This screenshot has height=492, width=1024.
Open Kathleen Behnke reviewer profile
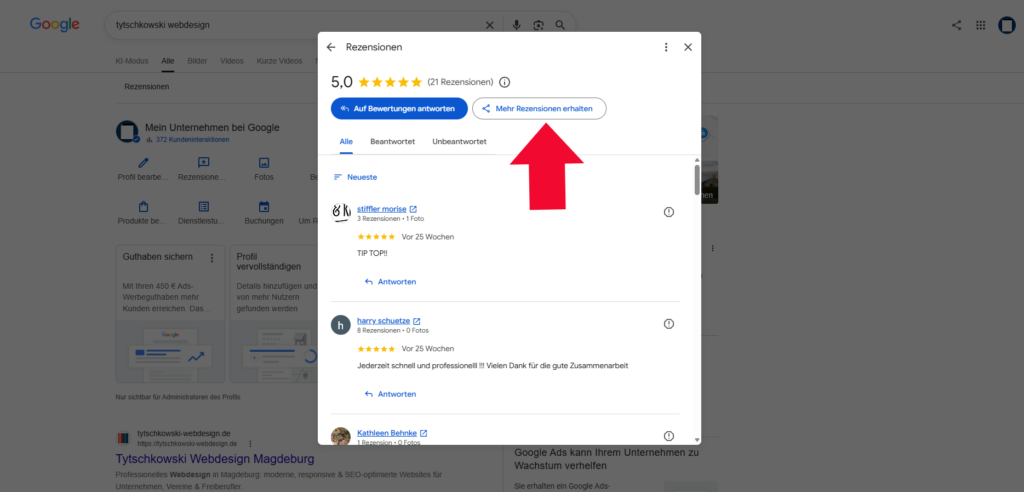point(387,433)
